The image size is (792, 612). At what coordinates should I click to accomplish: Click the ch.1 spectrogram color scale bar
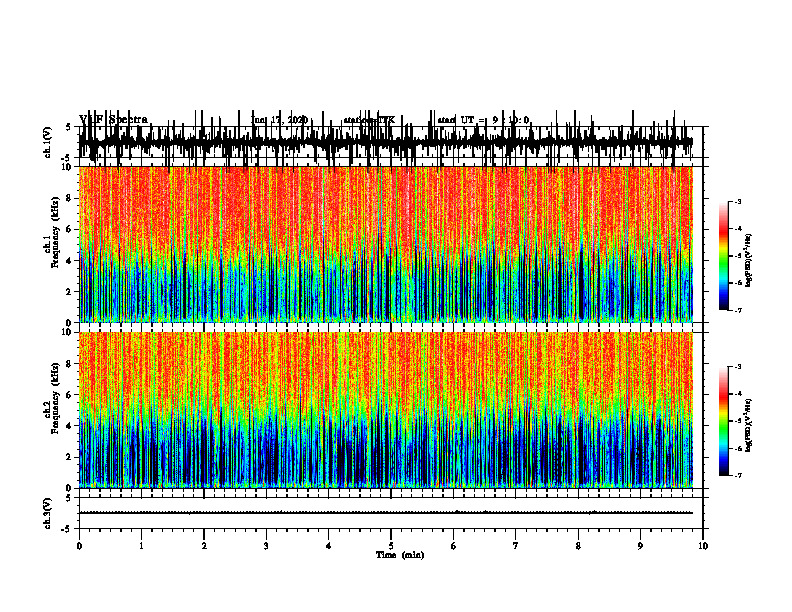click(724, 255)
